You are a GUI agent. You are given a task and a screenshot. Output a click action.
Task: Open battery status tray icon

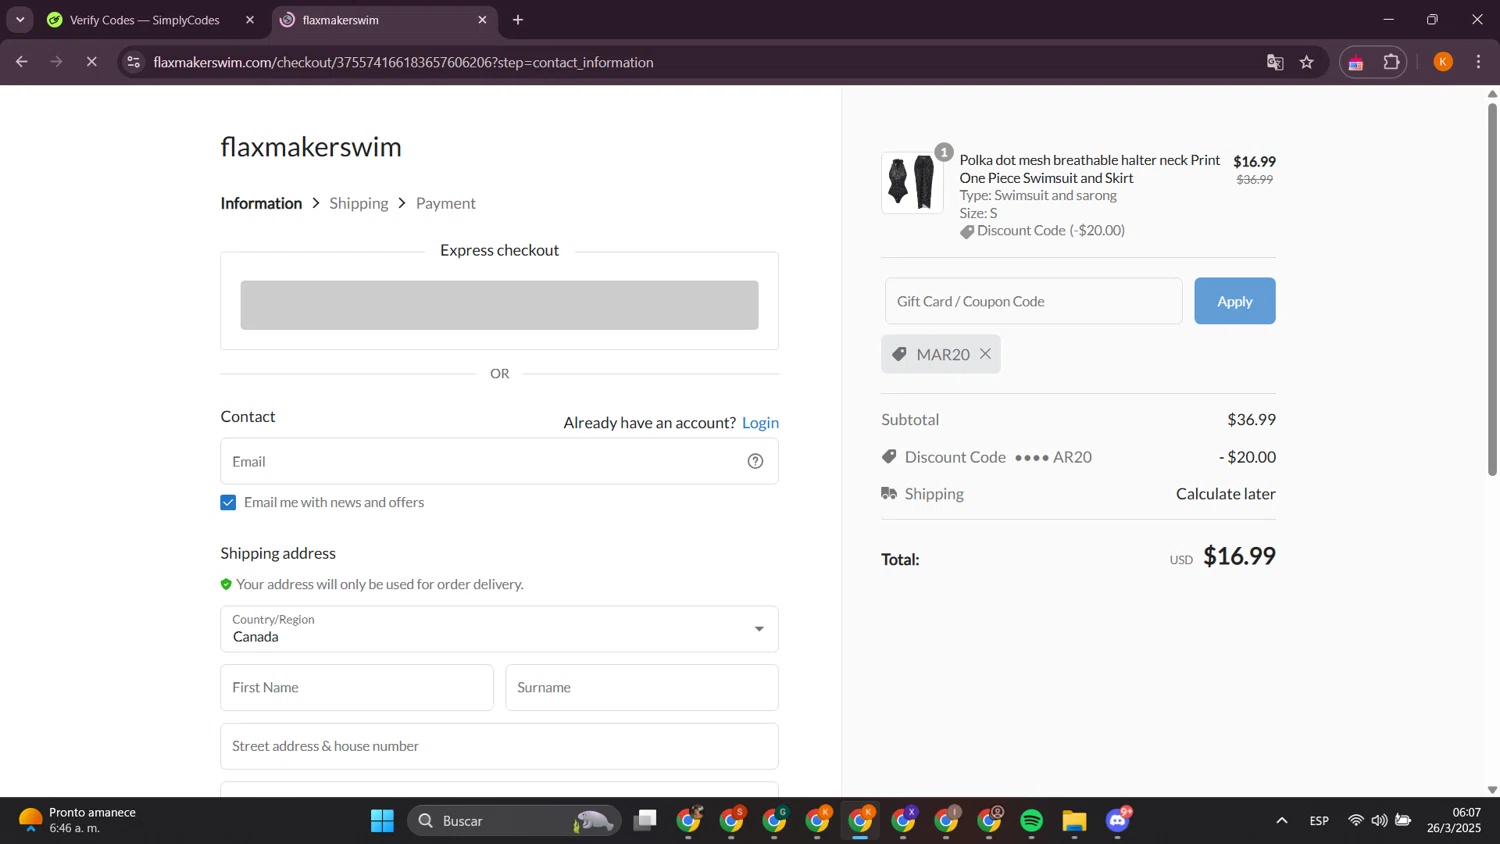click(1403, 821)
